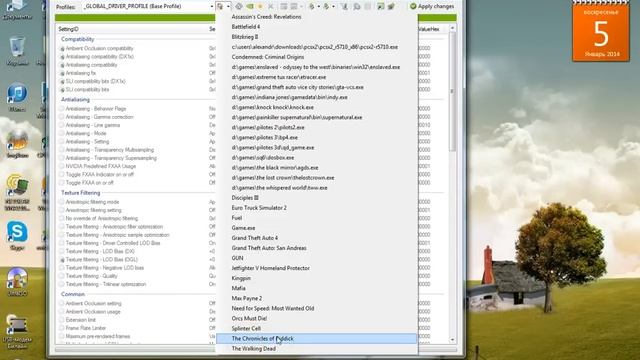Open the Skype desktop shortcut
The image size is (640, 360).
(17, 236)
